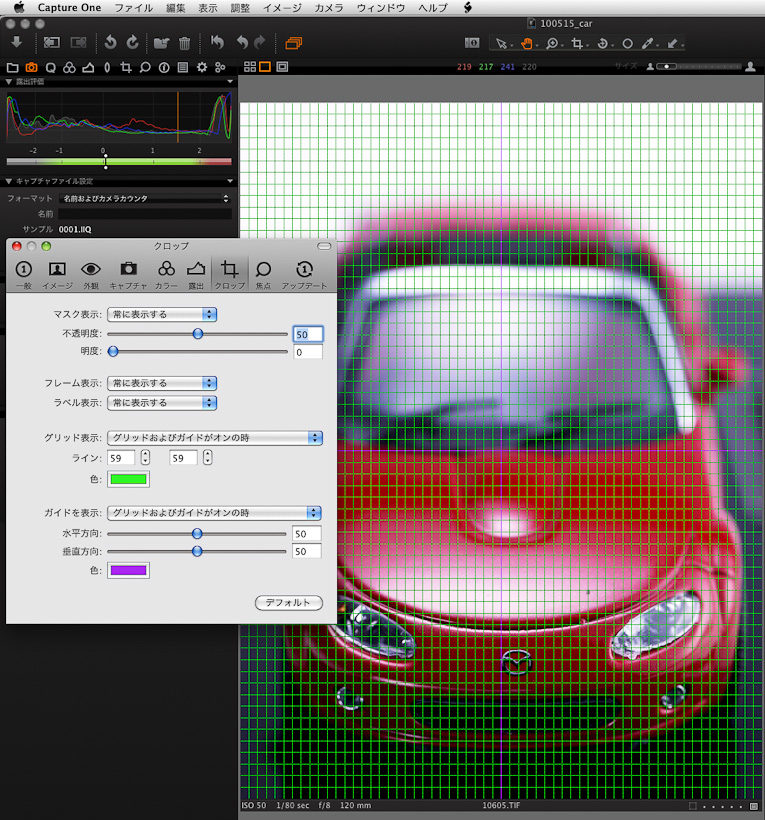Select the crop tool in cursor toolbar
The image size is (765, 820).
pos(578,43)
